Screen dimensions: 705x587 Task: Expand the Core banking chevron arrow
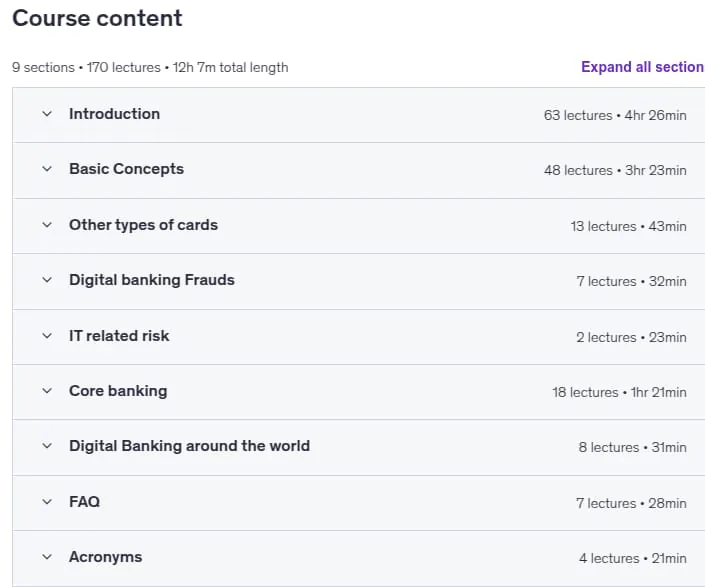tap(47, 391)
